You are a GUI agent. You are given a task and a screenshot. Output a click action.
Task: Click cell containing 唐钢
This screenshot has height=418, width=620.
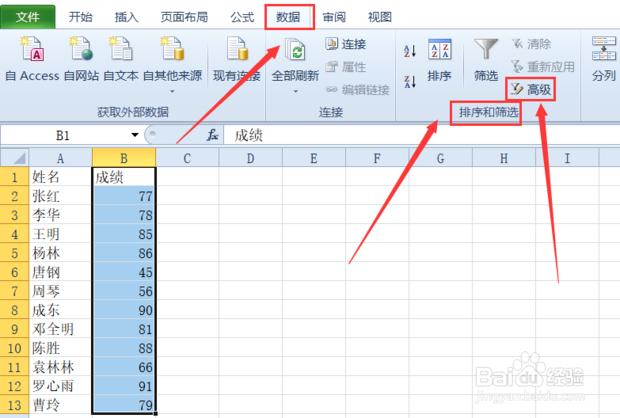[60, 272]
